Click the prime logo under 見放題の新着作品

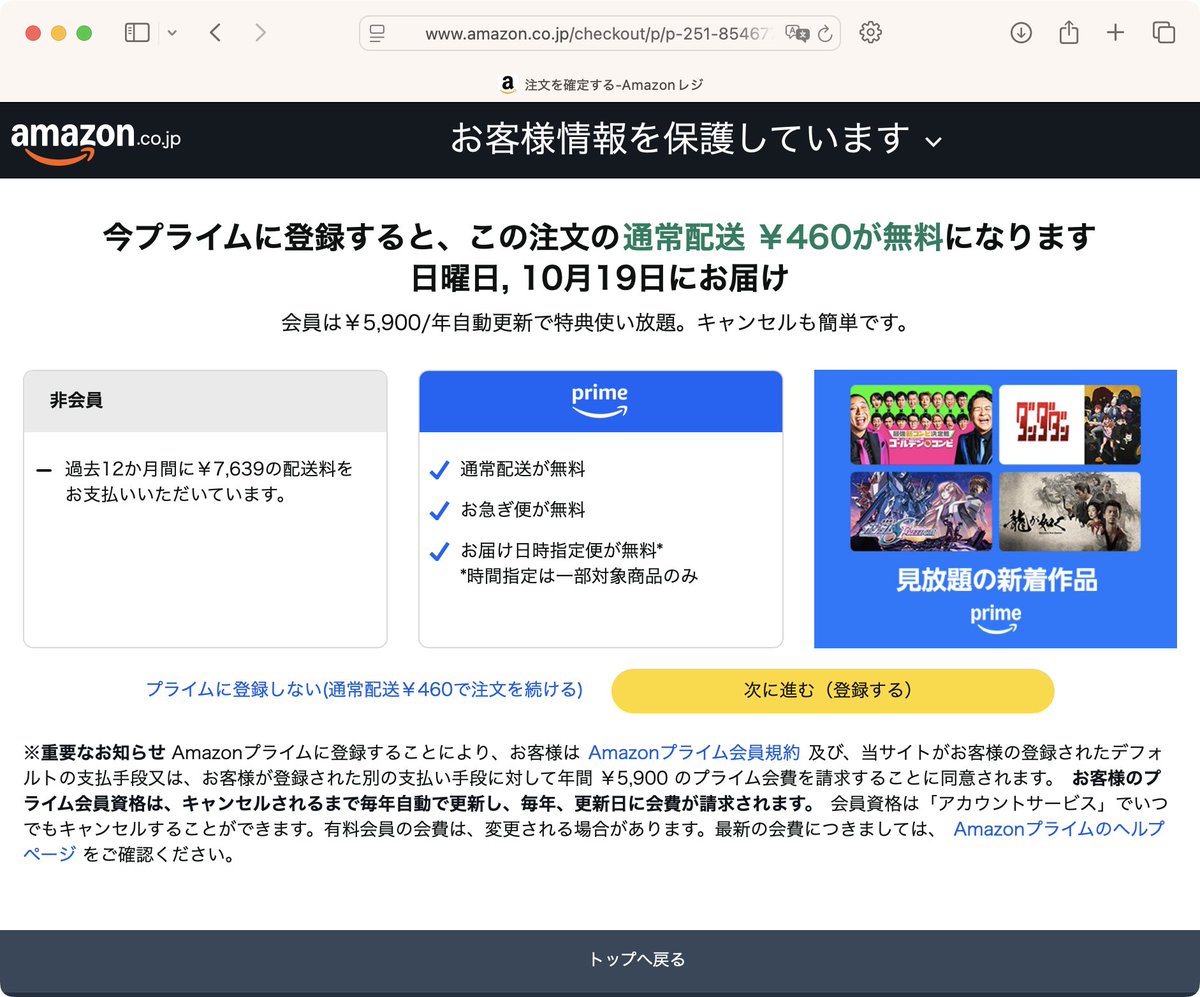[995, 620]
